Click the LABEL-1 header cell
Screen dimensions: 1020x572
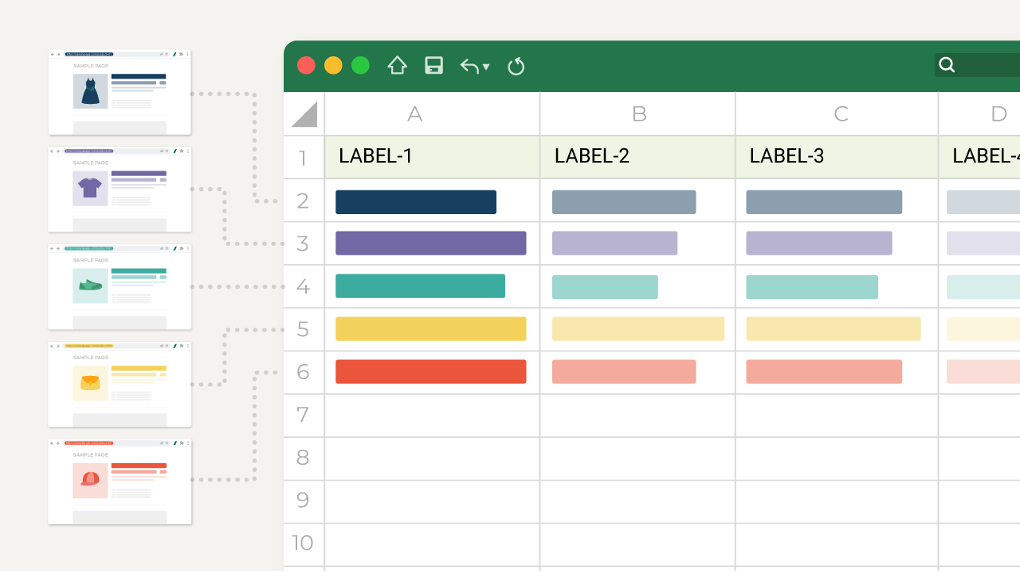[431, 156]
